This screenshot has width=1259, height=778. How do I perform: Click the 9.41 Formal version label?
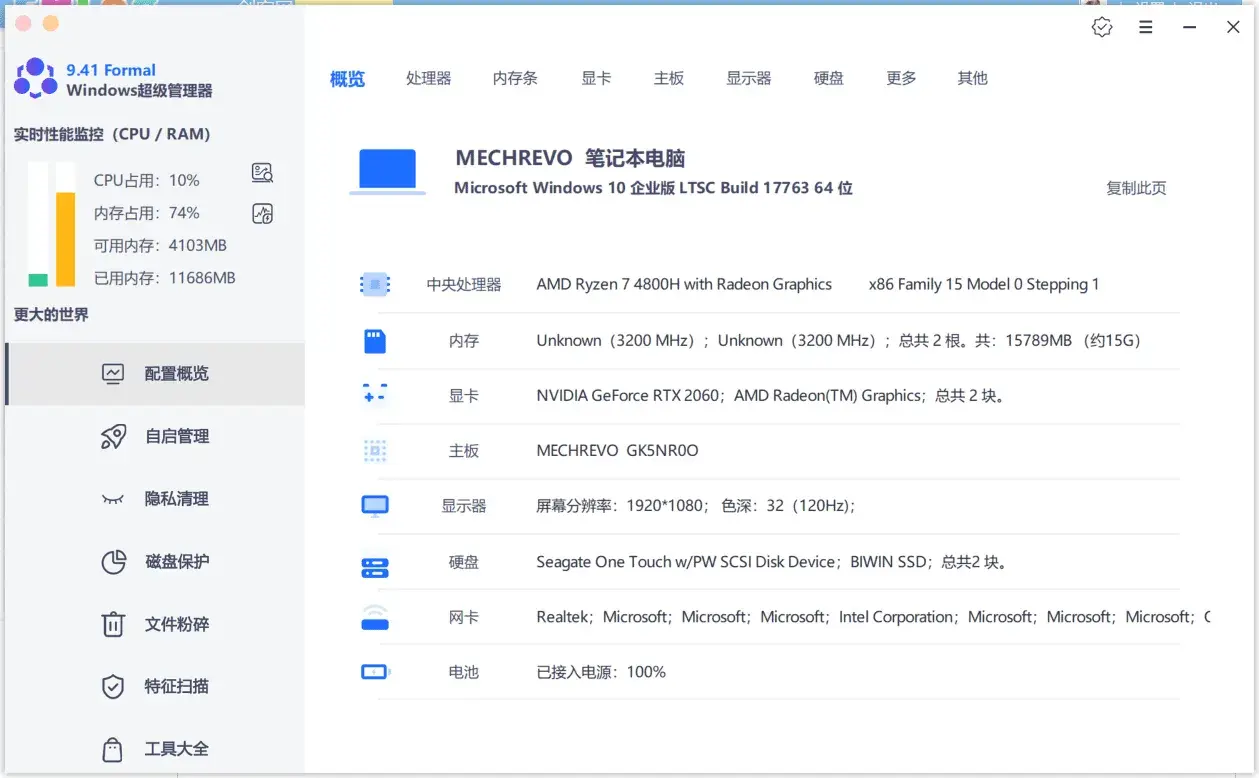111,70
